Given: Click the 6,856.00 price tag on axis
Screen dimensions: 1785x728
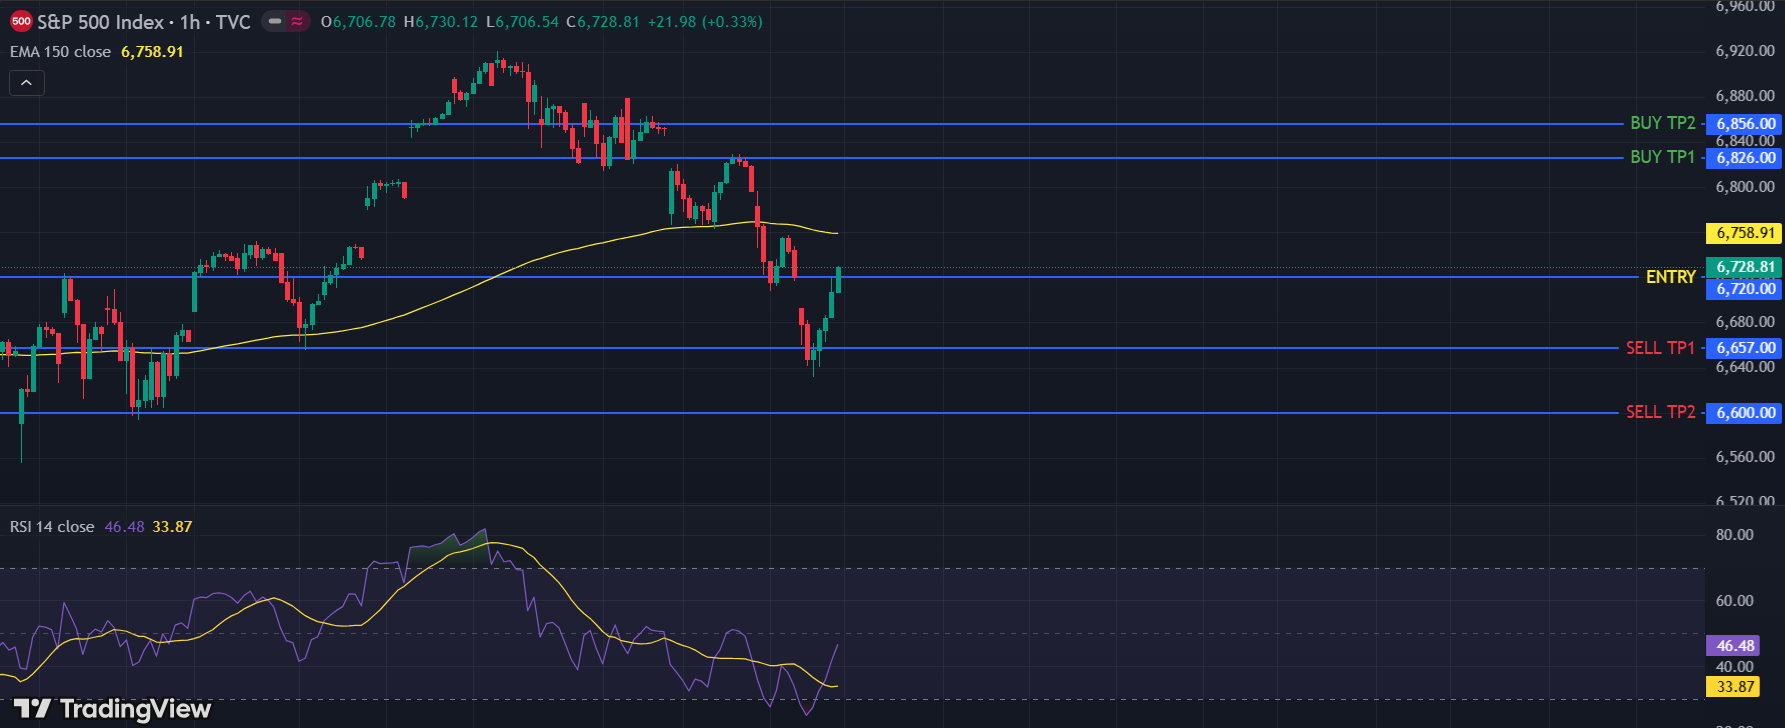Looking at the screenshot, I should coord(1745,124).
